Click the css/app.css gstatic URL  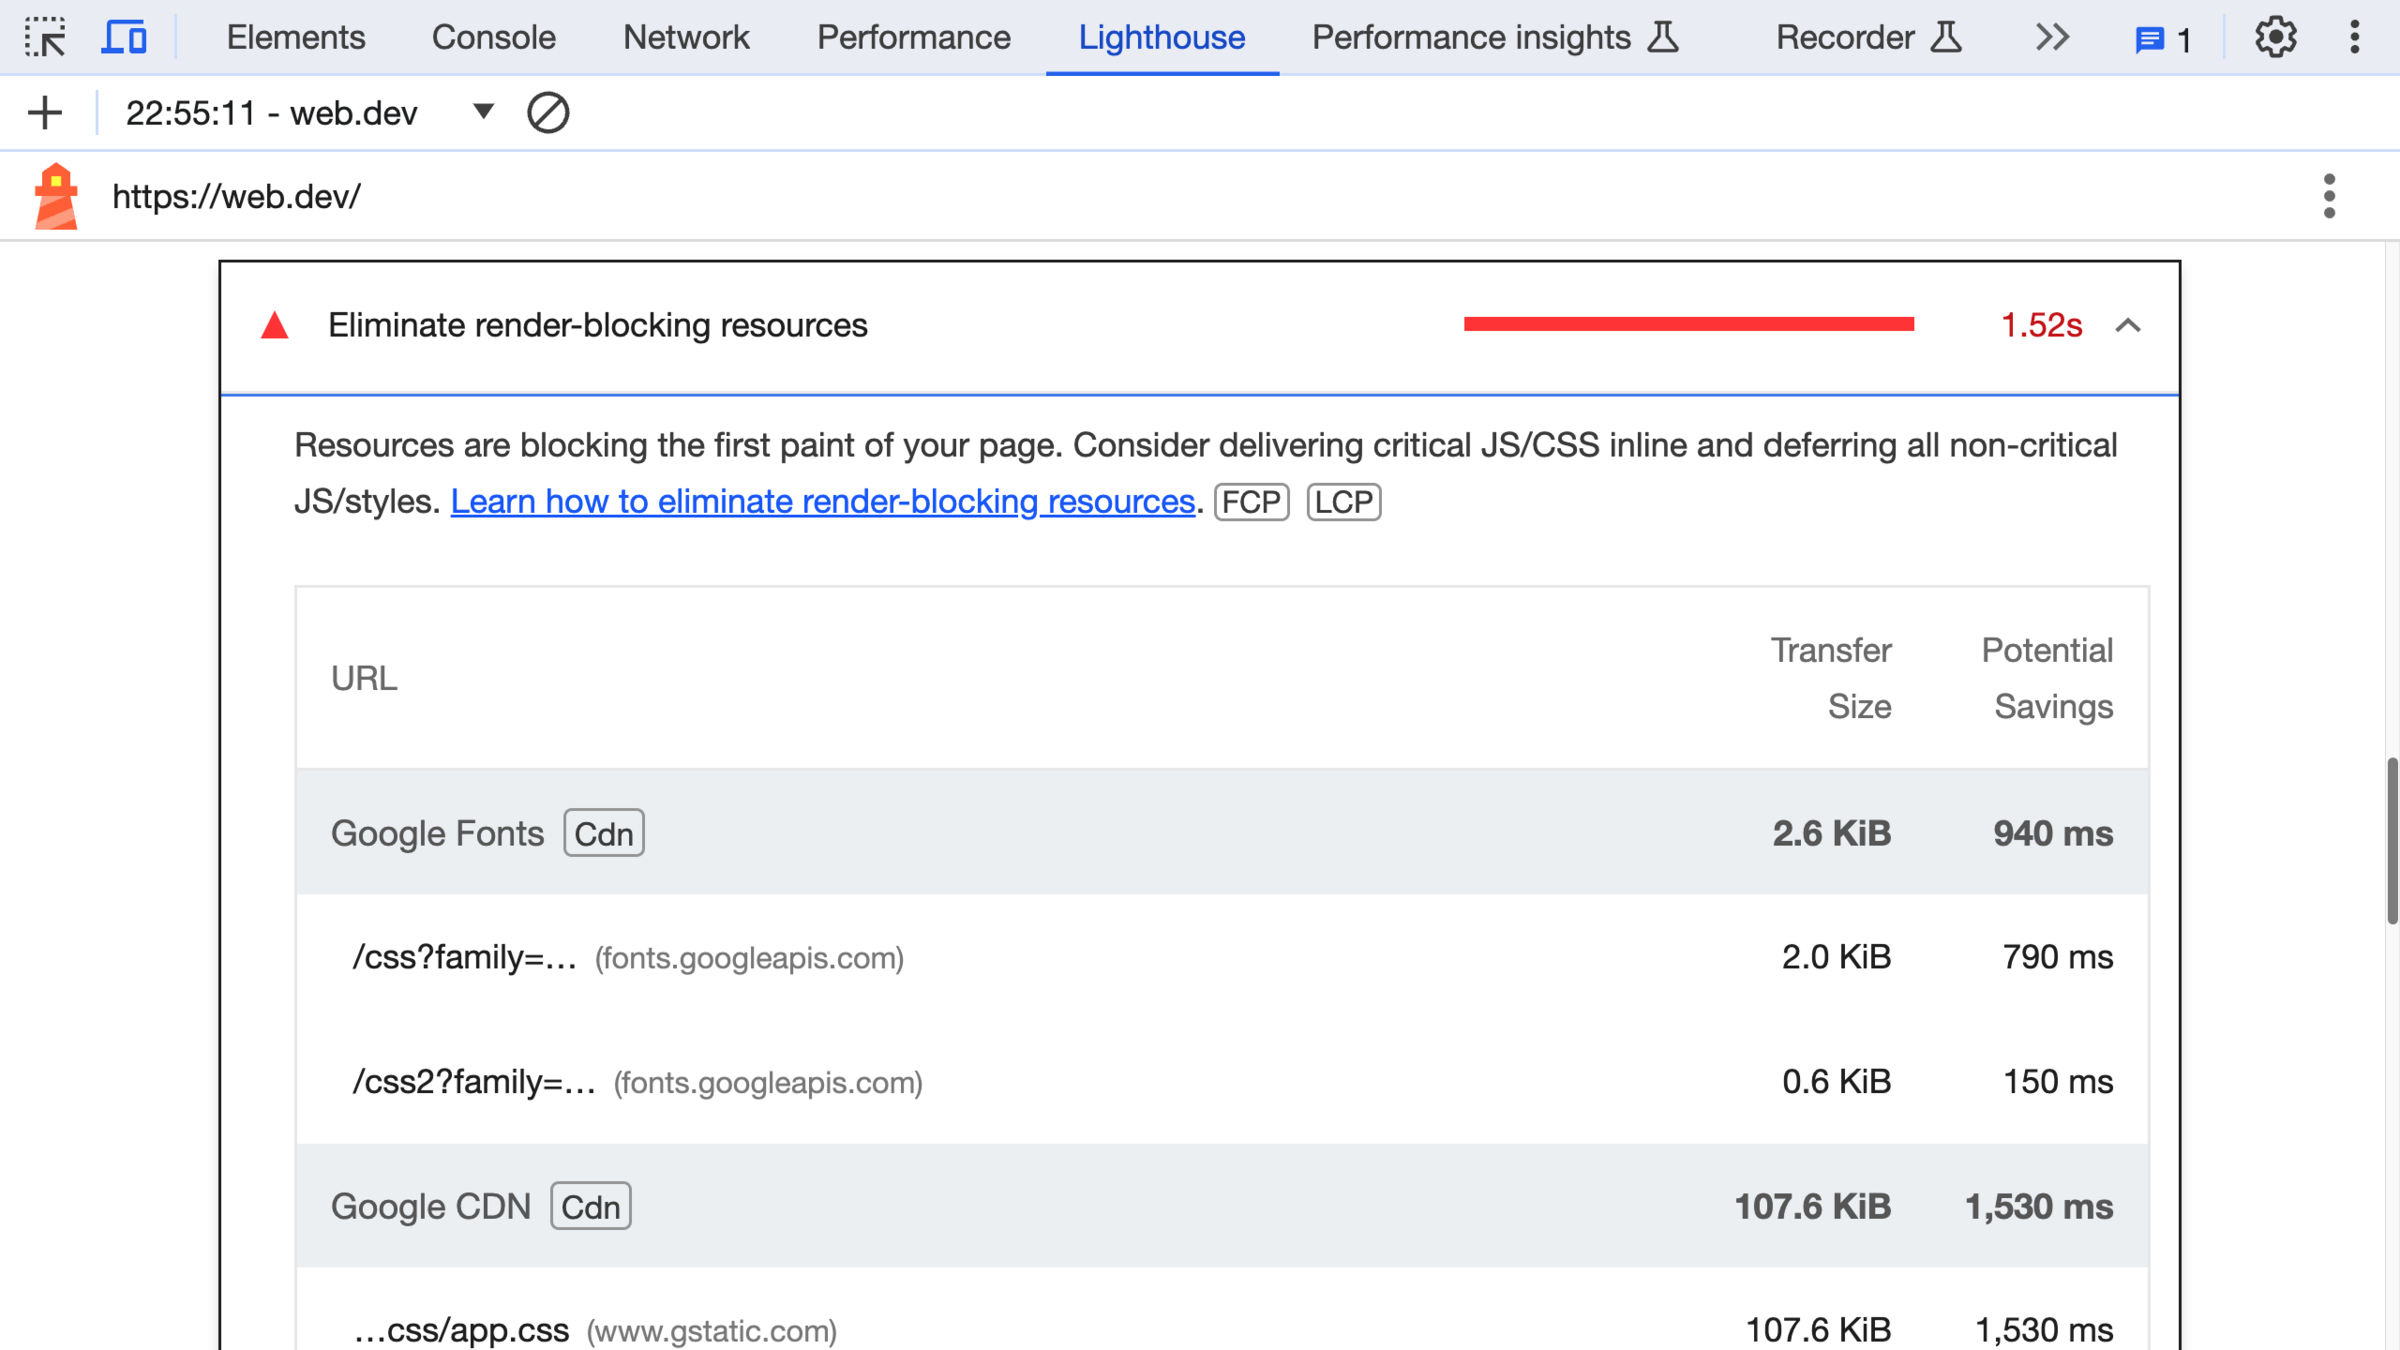click(461, 1330)
